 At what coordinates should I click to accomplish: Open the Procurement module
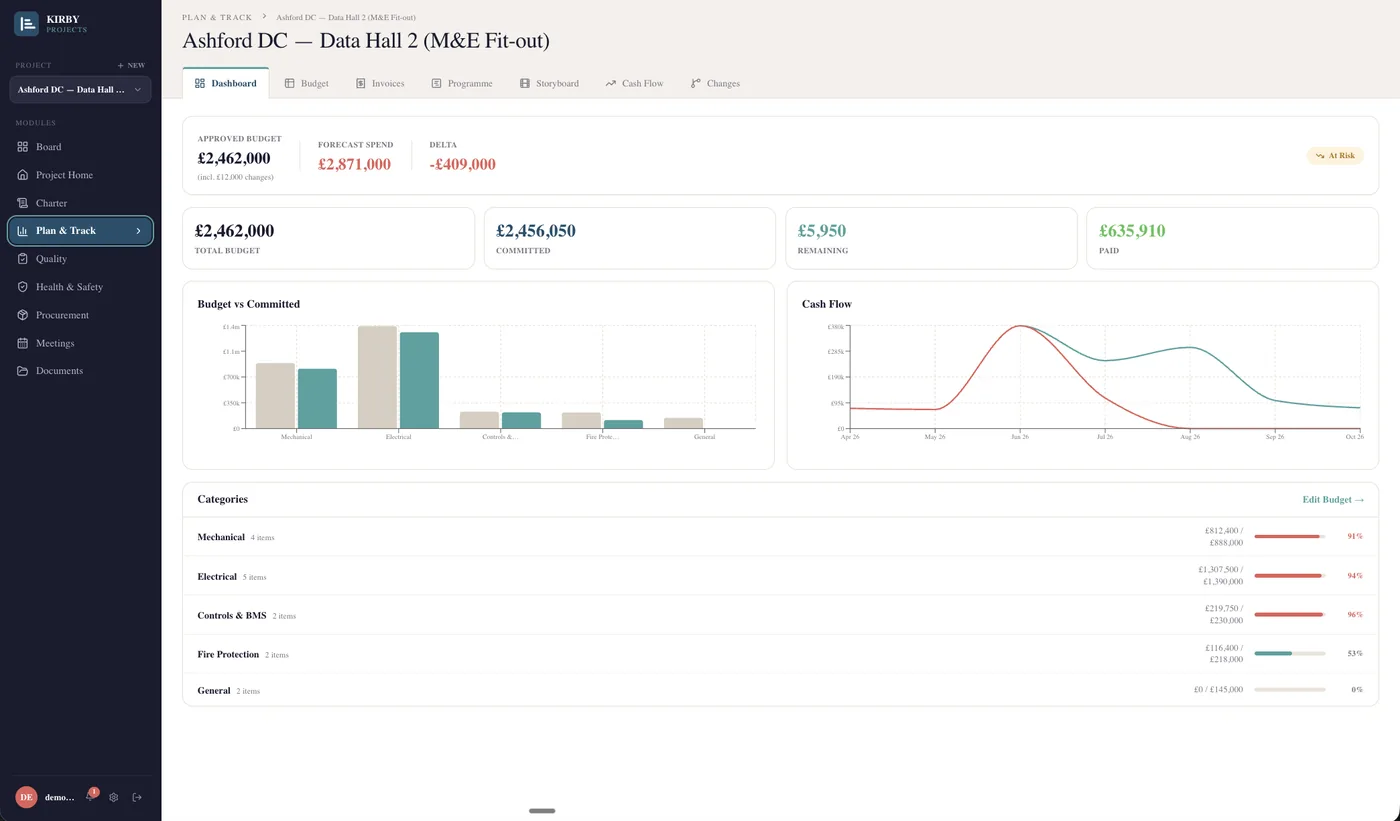point(80,315)
